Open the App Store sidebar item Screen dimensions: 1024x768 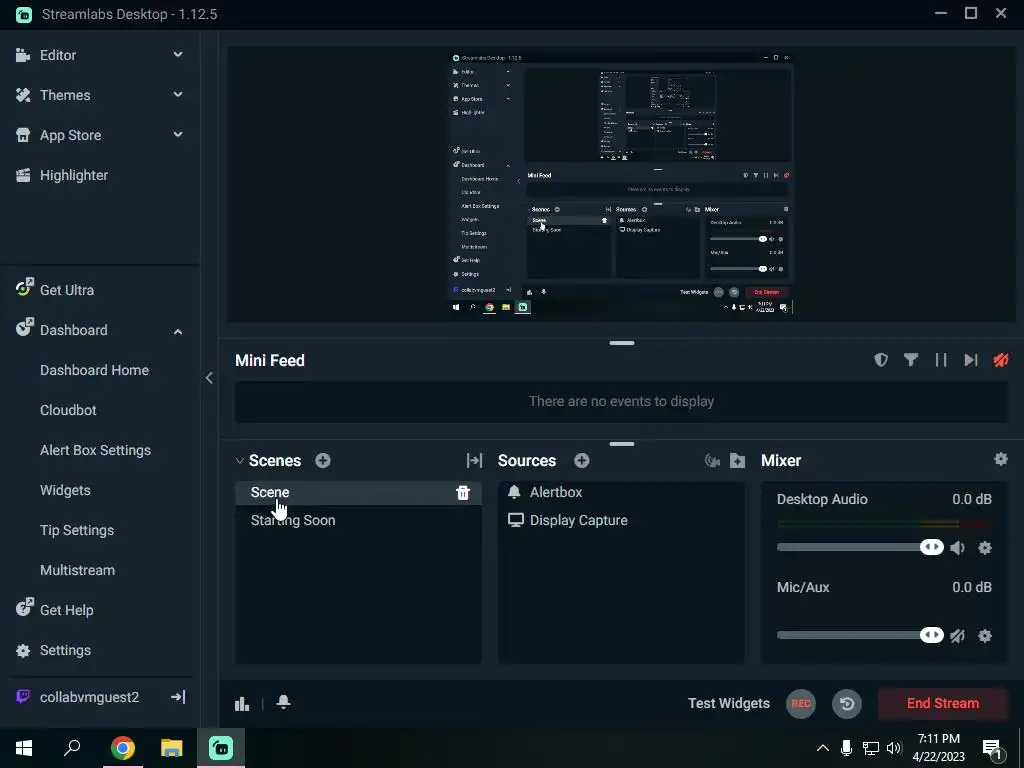click(70, 135)
